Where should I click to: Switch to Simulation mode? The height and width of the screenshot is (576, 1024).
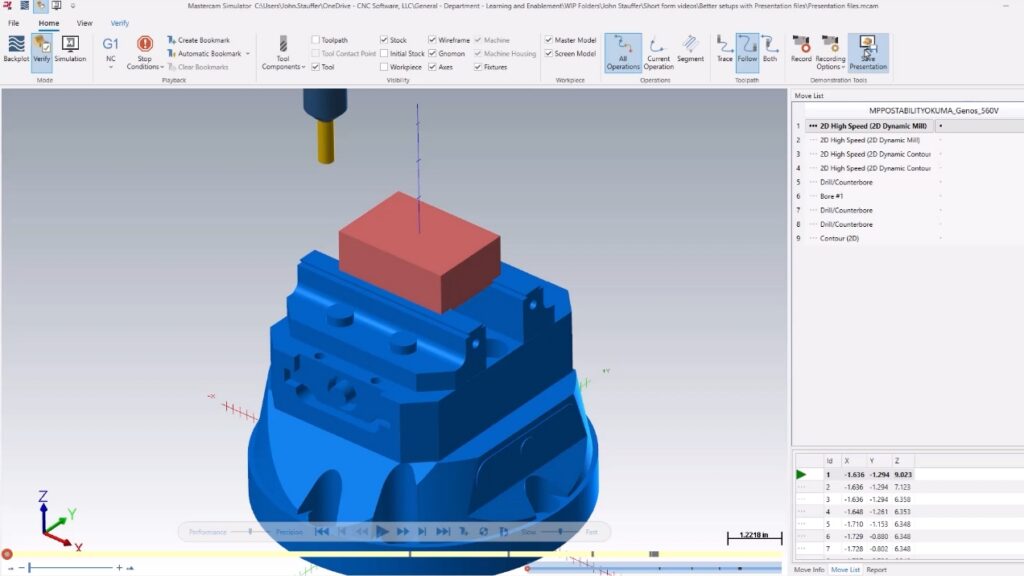(x=70, y=44)
